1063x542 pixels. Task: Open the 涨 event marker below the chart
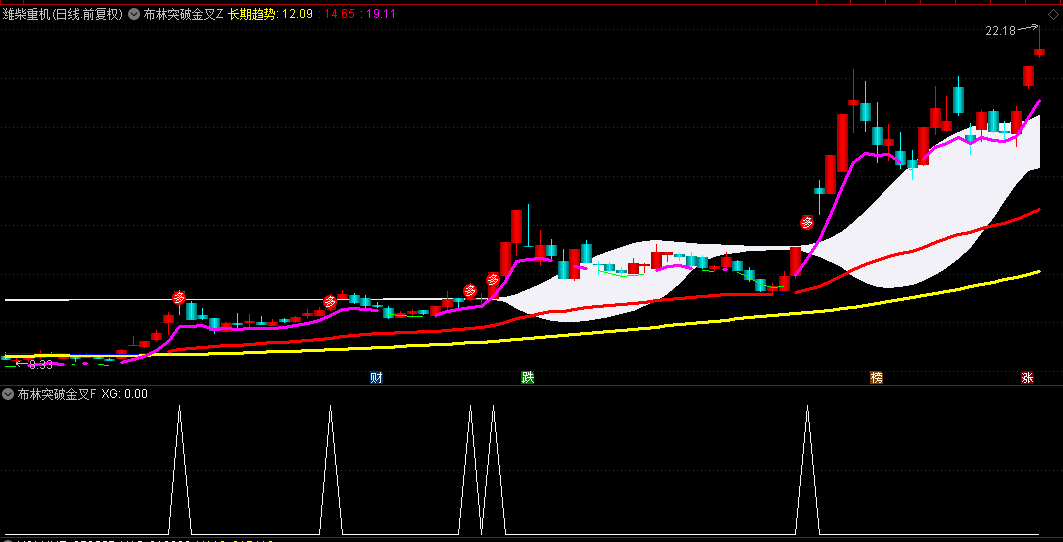pos(1027,378)
